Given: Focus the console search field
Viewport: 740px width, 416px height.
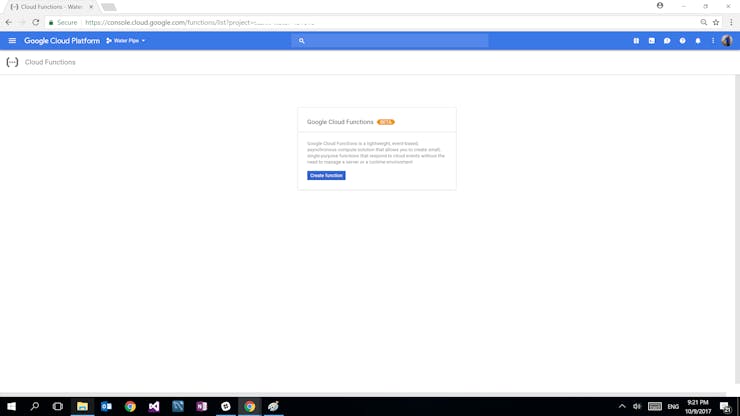Looking at the screenshot, I should 390,41.
